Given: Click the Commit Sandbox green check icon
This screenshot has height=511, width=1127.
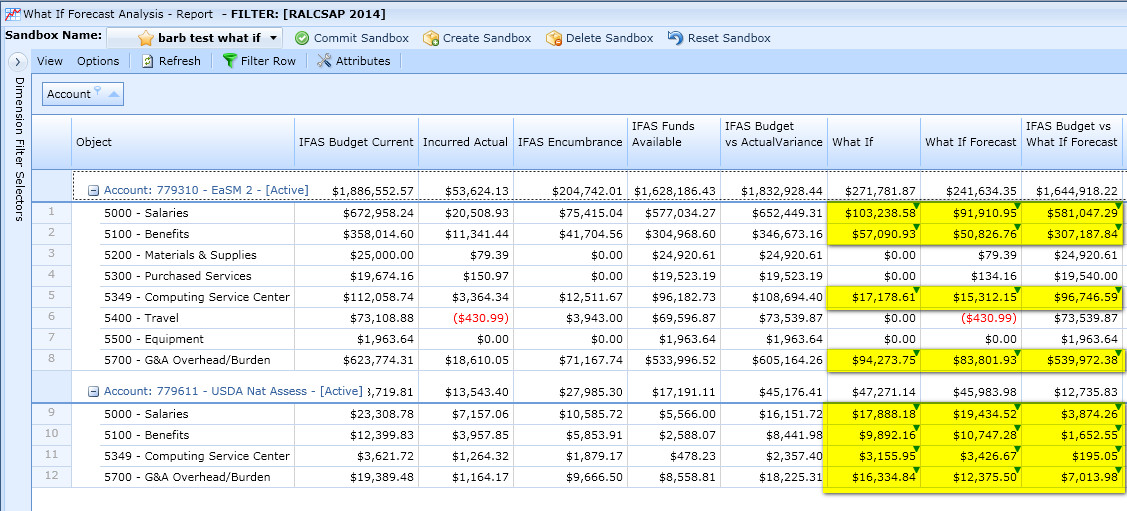Looking at the screenshot, I should tap(302, 38).
